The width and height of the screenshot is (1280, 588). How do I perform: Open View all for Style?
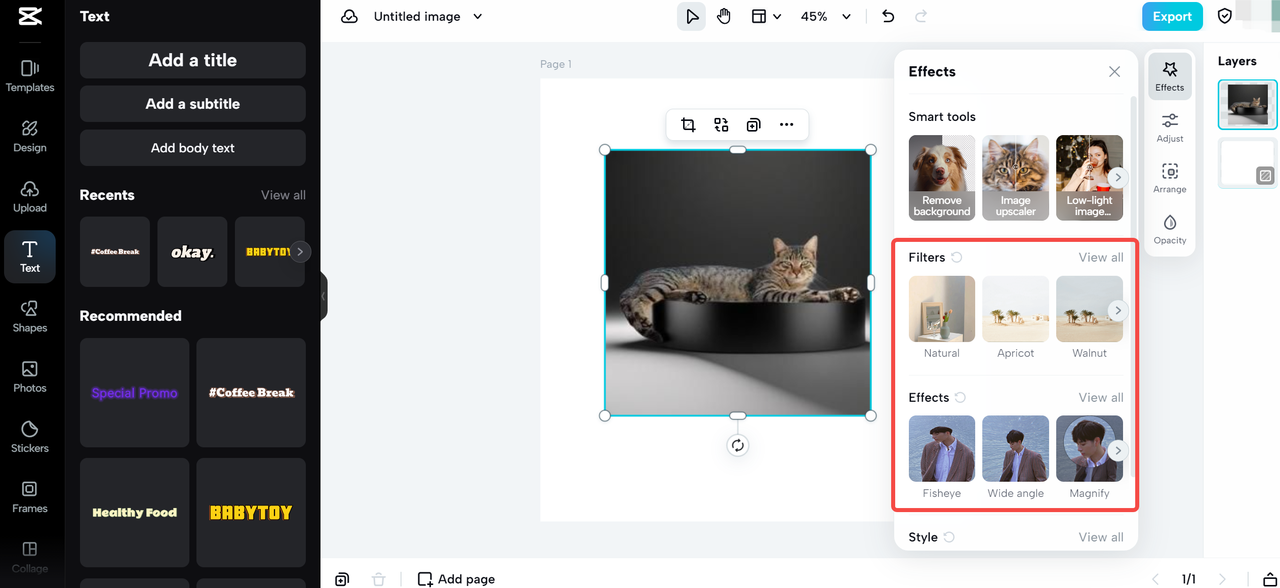click(x=1101, y=537)
